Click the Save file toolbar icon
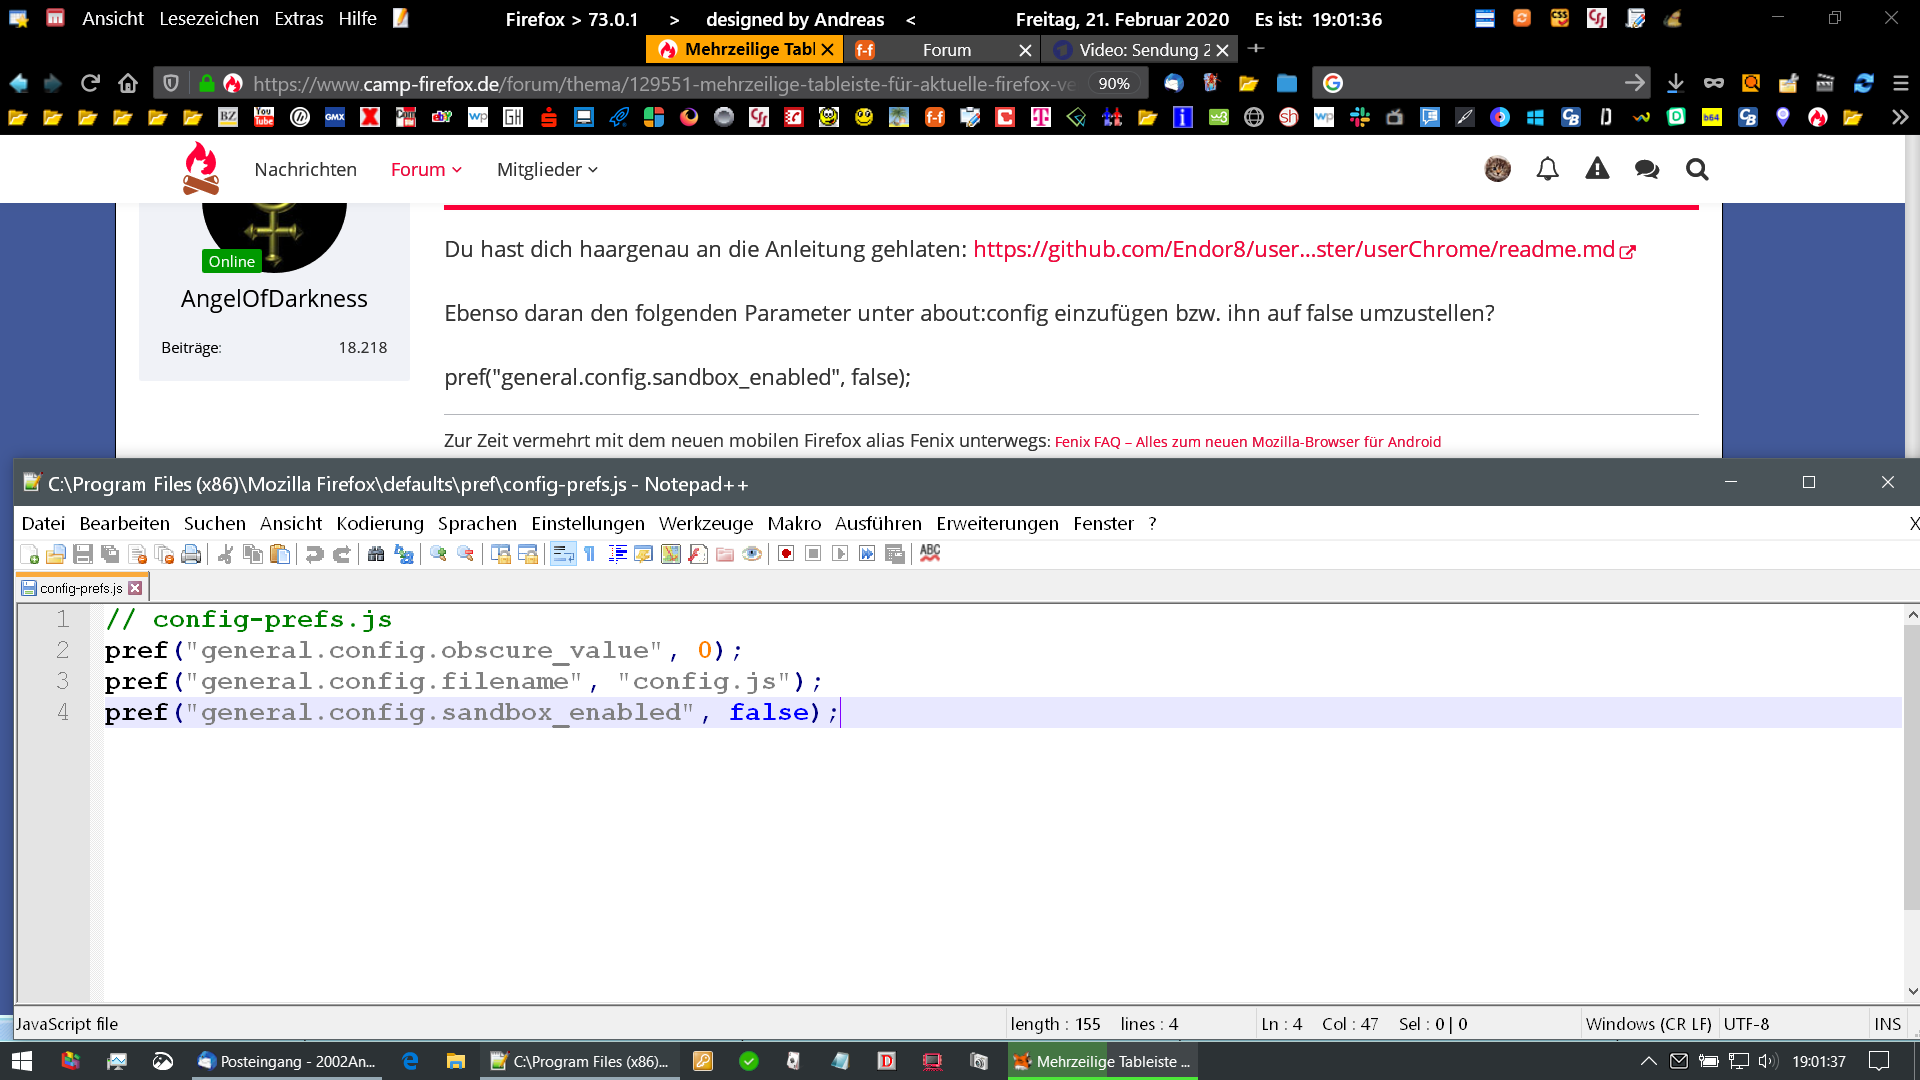This screenshot has width=1920, height=1080. (x=83, y=554)
